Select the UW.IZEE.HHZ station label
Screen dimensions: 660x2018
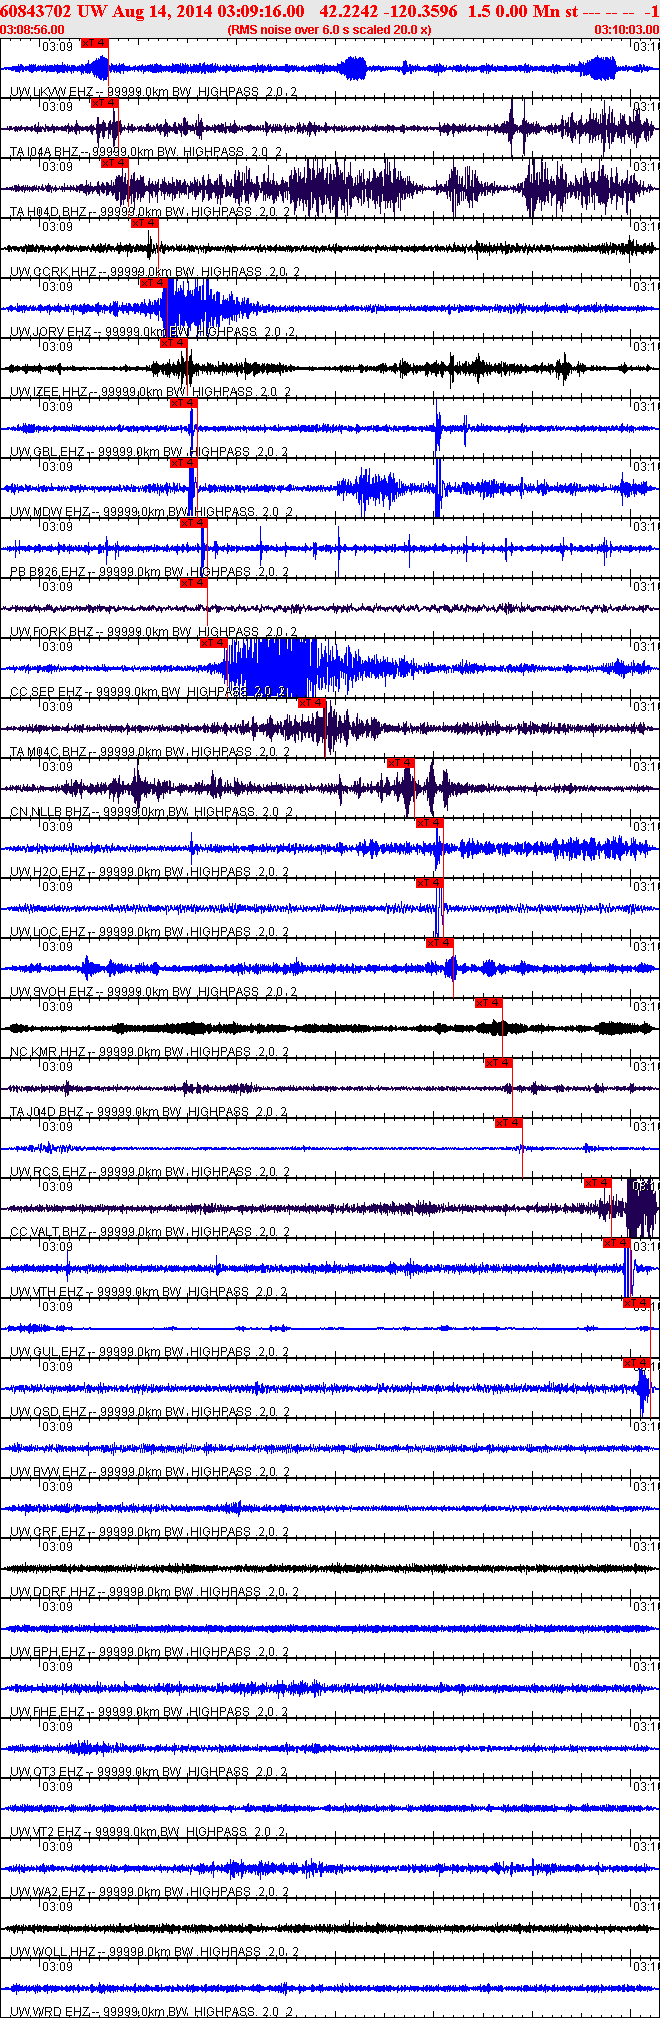point(49,392)
